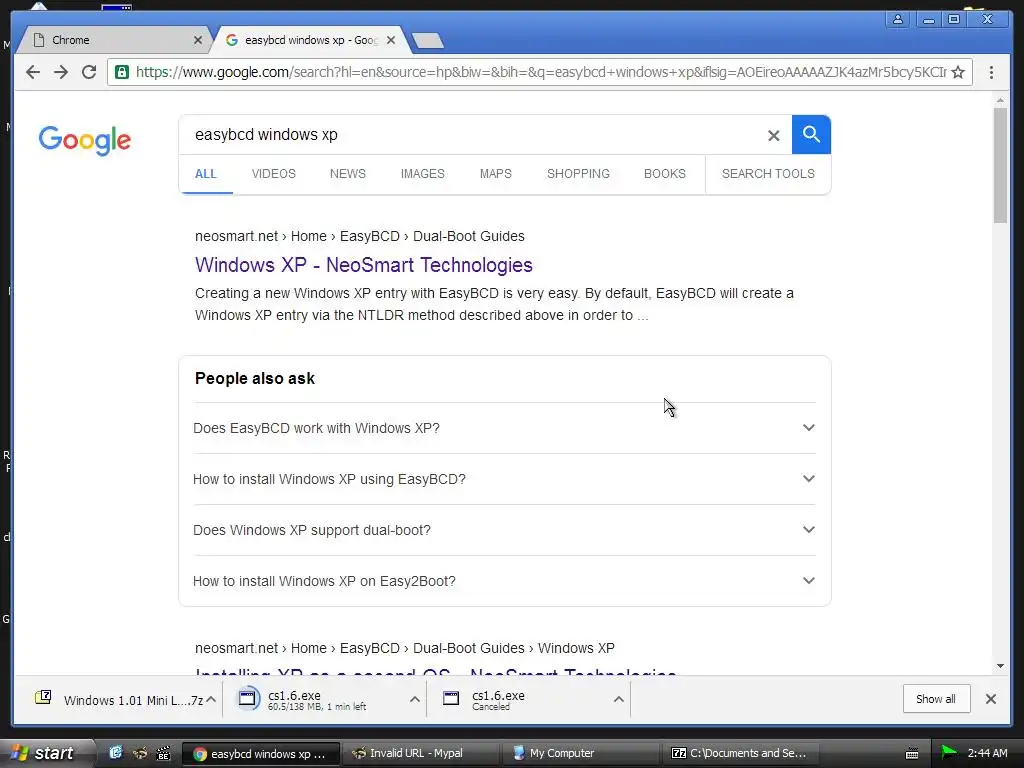Open SEARCH TOOLS
The width and height of the screenshot is (1024, 768).
click(768, 174)
